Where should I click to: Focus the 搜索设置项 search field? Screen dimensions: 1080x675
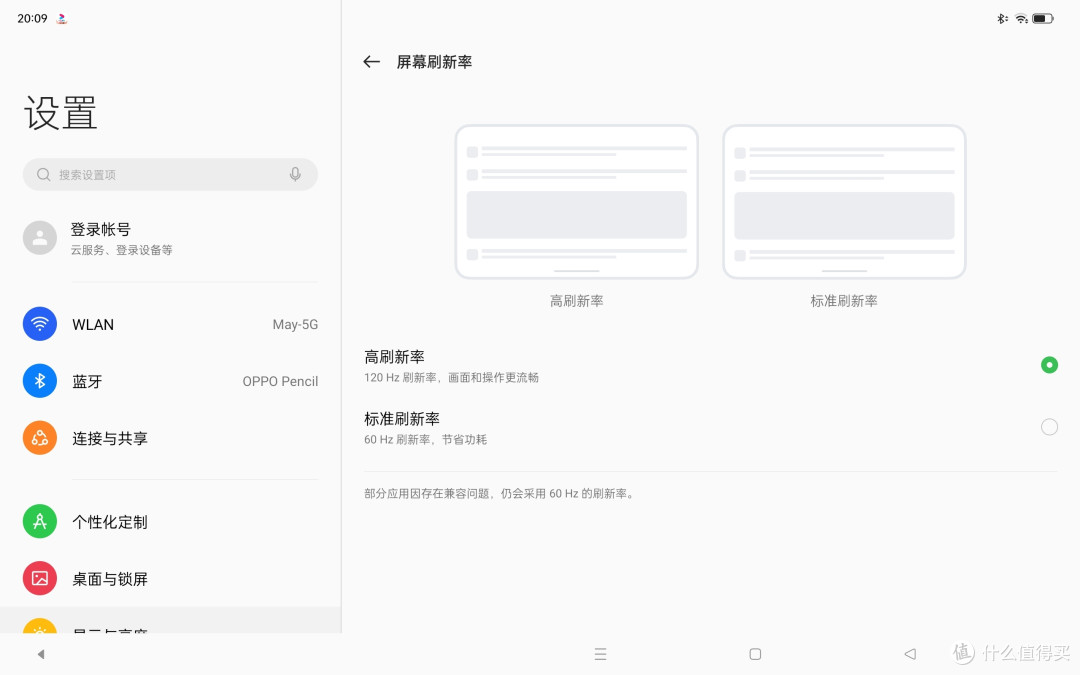point(170,174)
